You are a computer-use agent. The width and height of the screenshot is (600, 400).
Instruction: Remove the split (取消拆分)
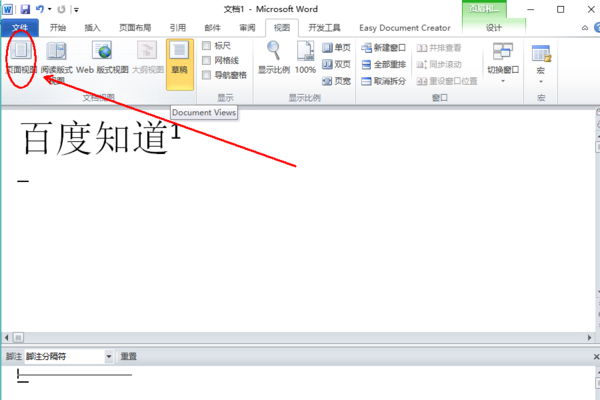(x=383, y=81)
